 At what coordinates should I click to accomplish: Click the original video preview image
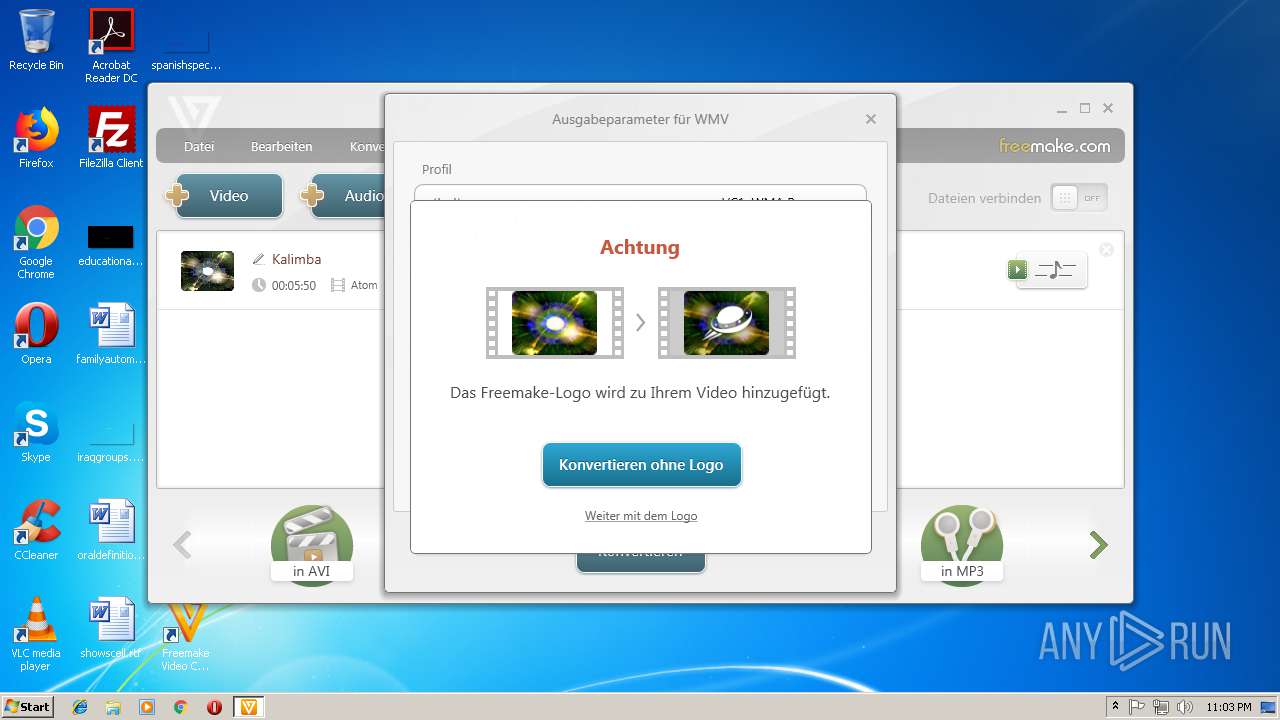[x=555, y=323]
